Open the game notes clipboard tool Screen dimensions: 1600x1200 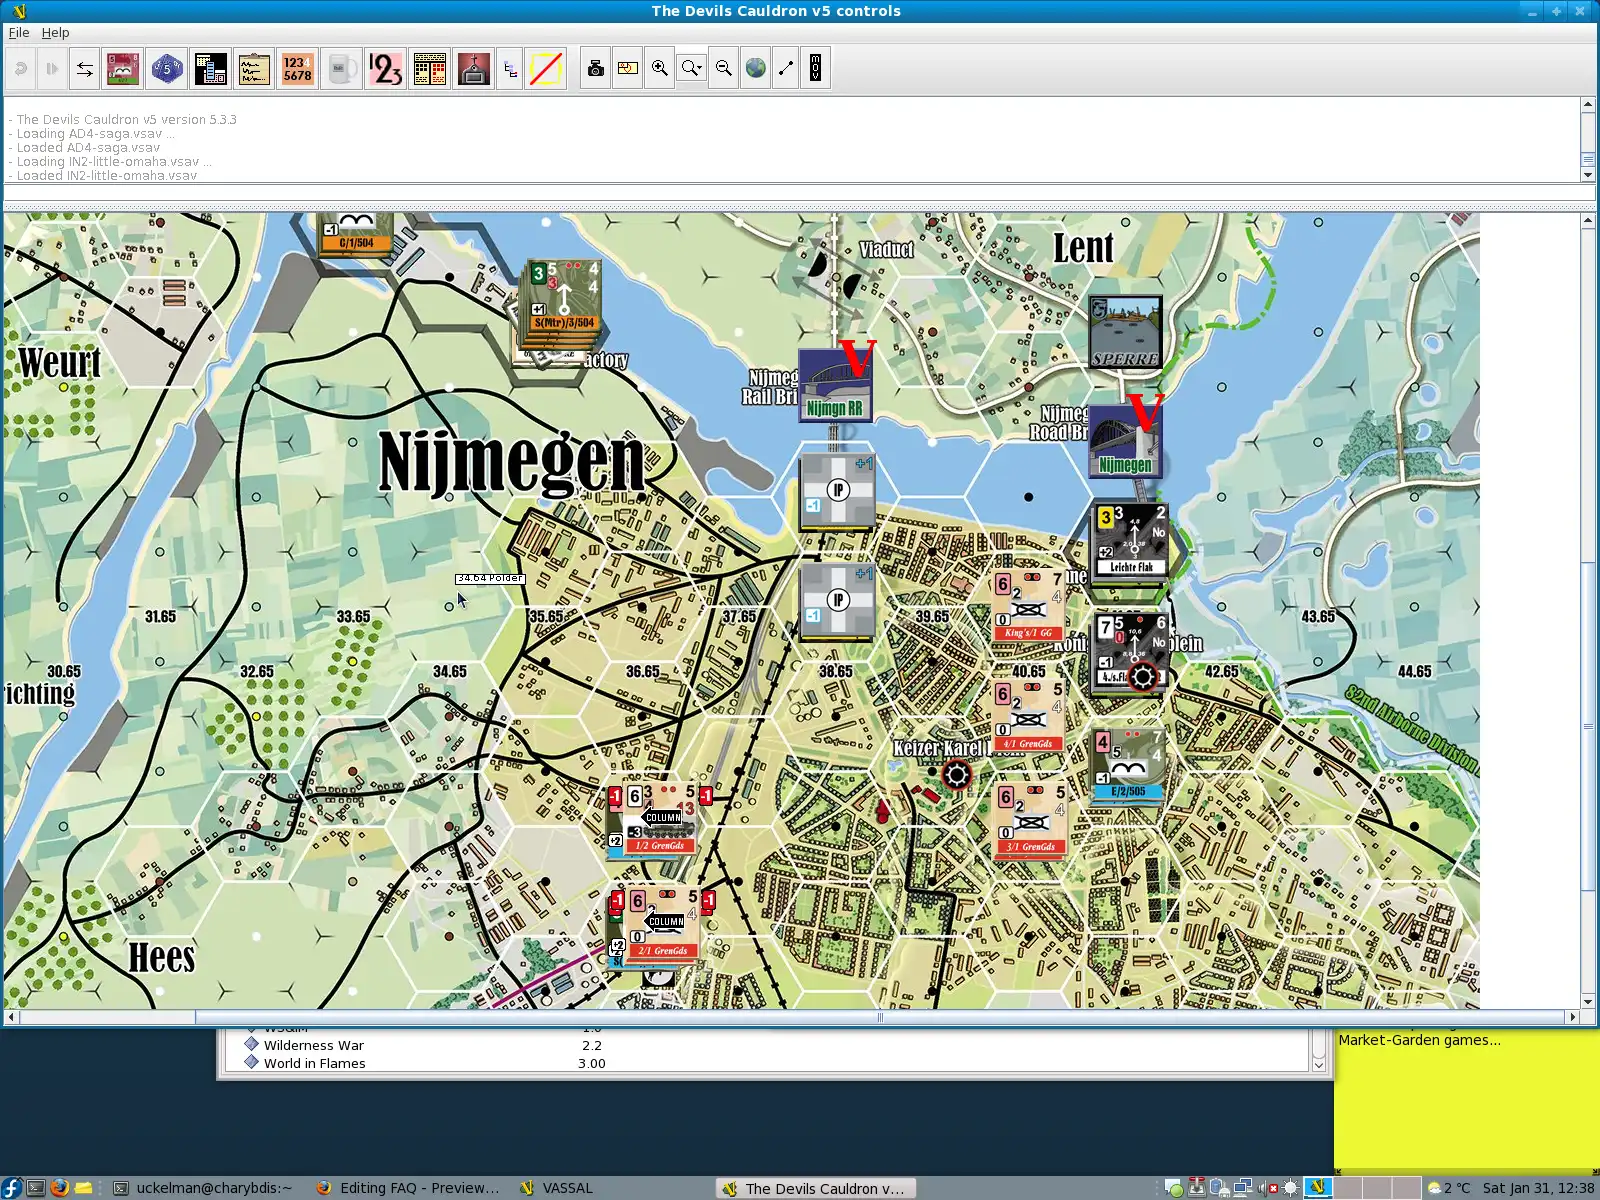[253, 68]
